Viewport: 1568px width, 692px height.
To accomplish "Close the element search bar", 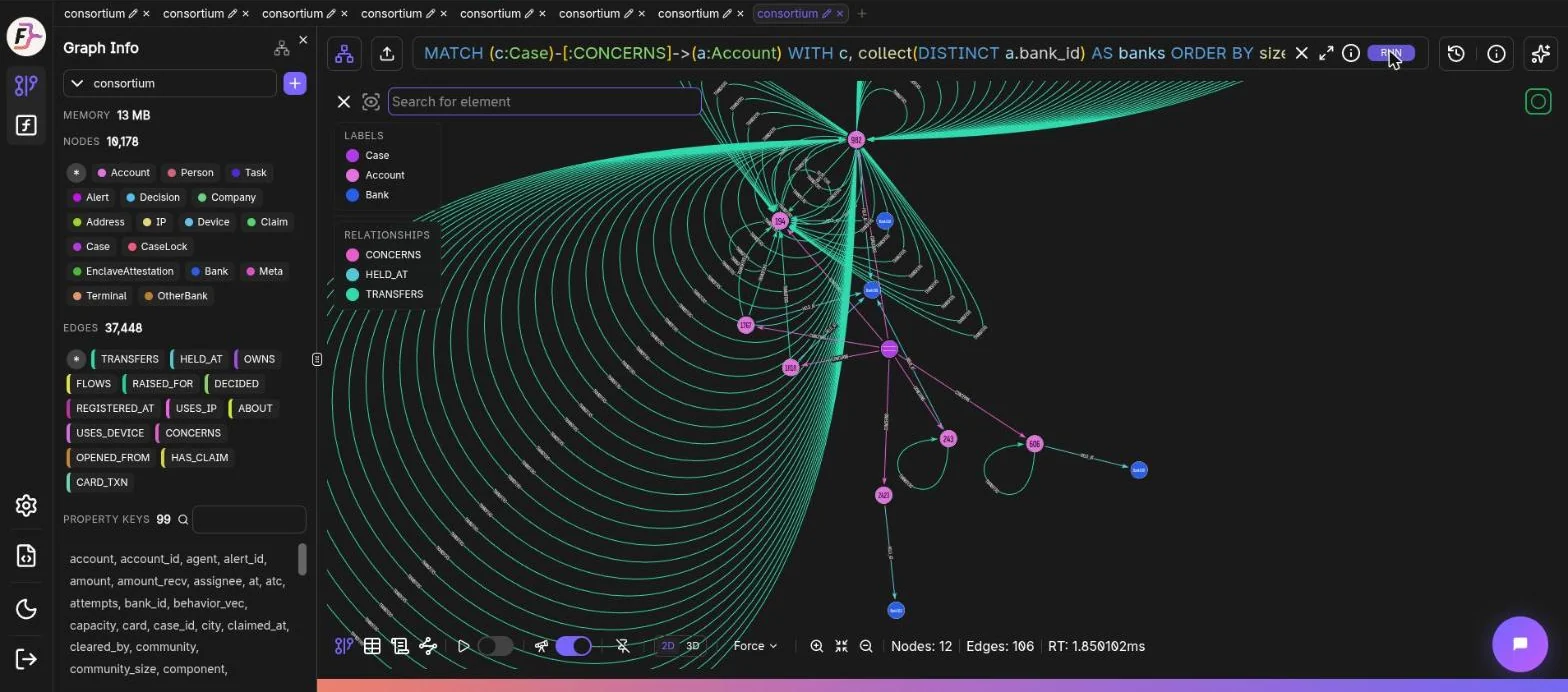I will pyautogui.click(x=343, y=101).
